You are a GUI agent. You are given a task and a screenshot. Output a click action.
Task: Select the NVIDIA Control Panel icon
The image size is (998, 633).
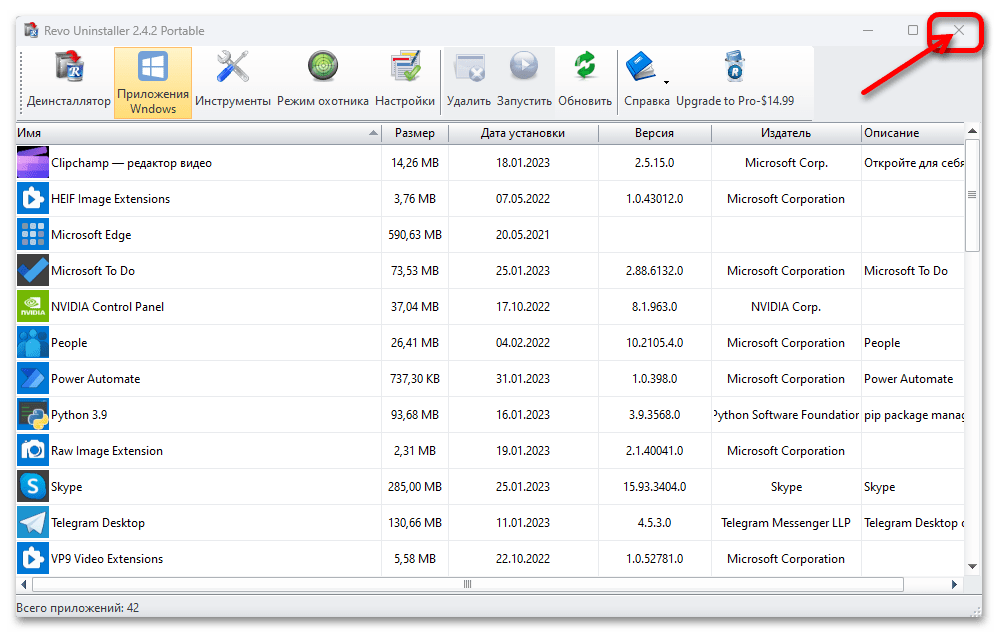[x=32, y=307]
